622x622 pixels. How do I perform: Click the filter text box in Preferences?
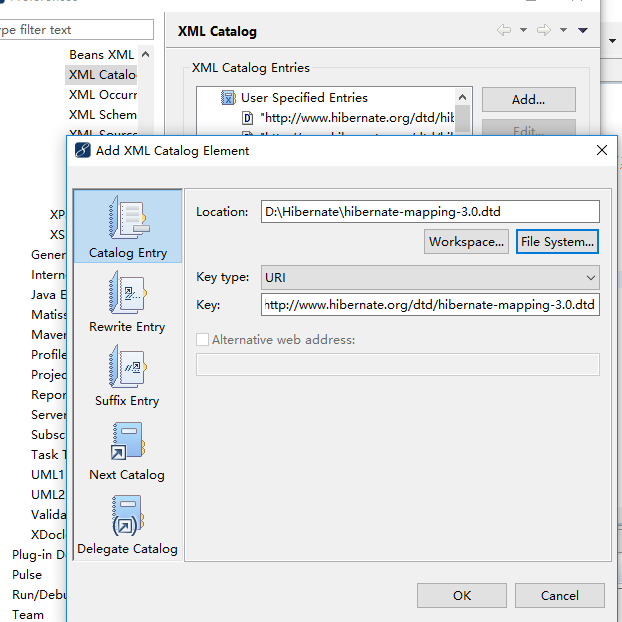[75, 30]
